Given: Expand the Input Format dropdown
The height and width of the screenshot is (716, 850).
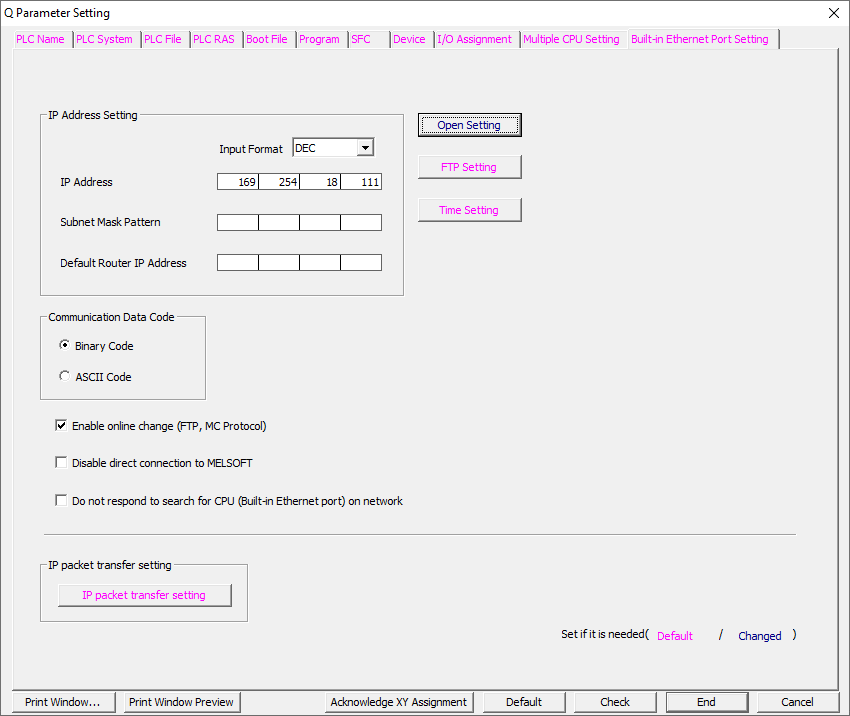Looking at the screenshot, I should point(365,148).
